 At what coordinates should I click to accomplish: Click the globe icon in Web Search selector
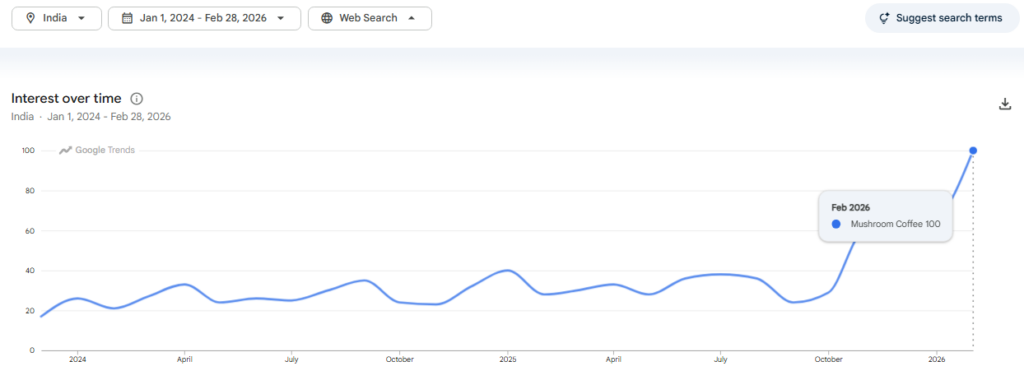(x=327, y=18)
